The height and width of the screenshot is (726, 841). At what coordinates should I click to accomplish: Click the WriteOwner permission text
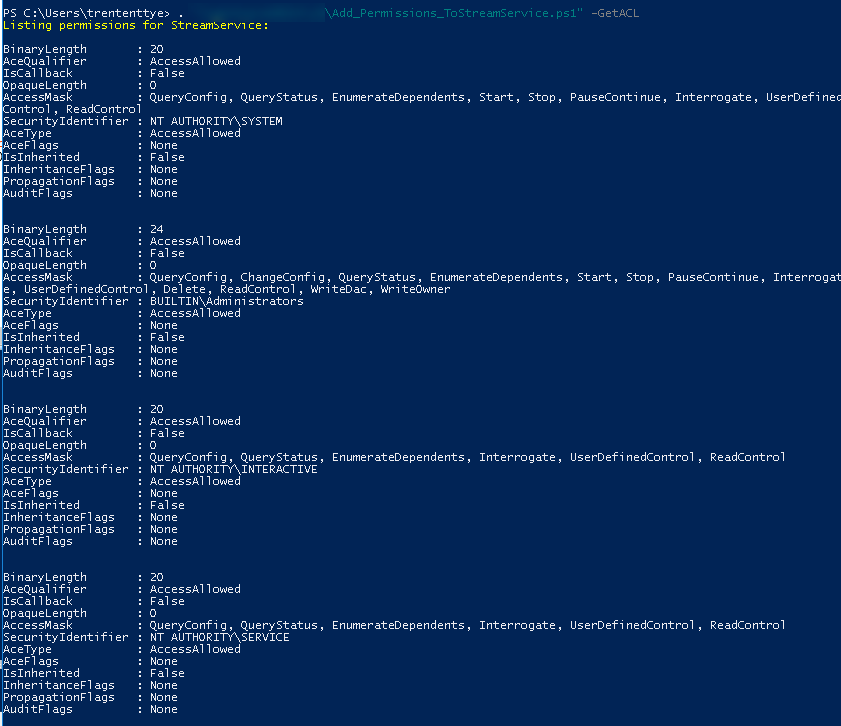pos(415,289)
